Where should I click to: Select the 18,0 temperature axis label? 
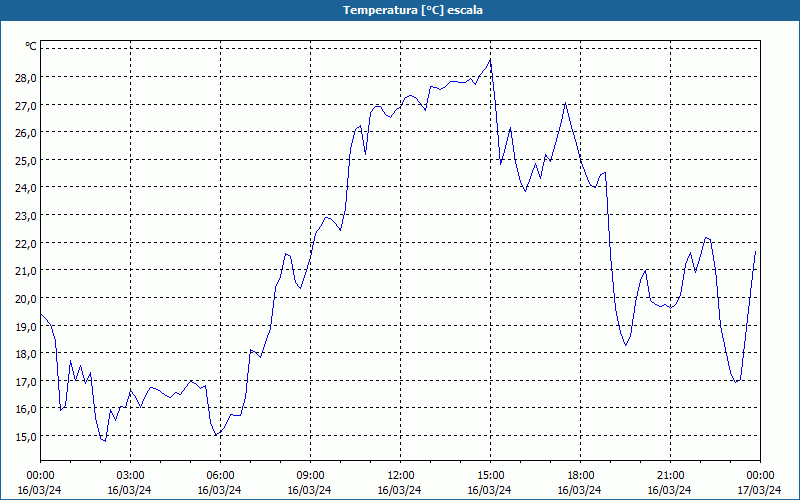tap(25, 354)
